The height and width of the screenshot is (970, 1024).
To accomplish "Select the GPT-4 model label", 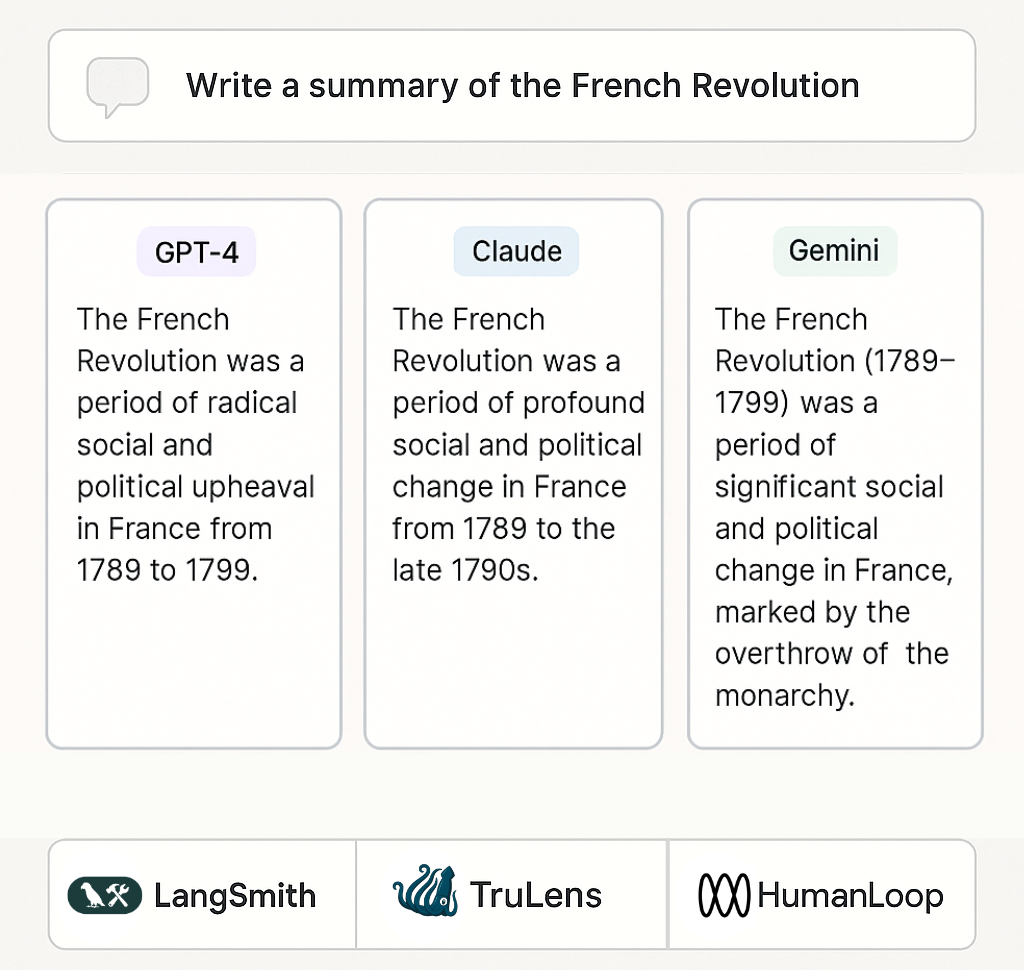I will [x=196, y=252].
